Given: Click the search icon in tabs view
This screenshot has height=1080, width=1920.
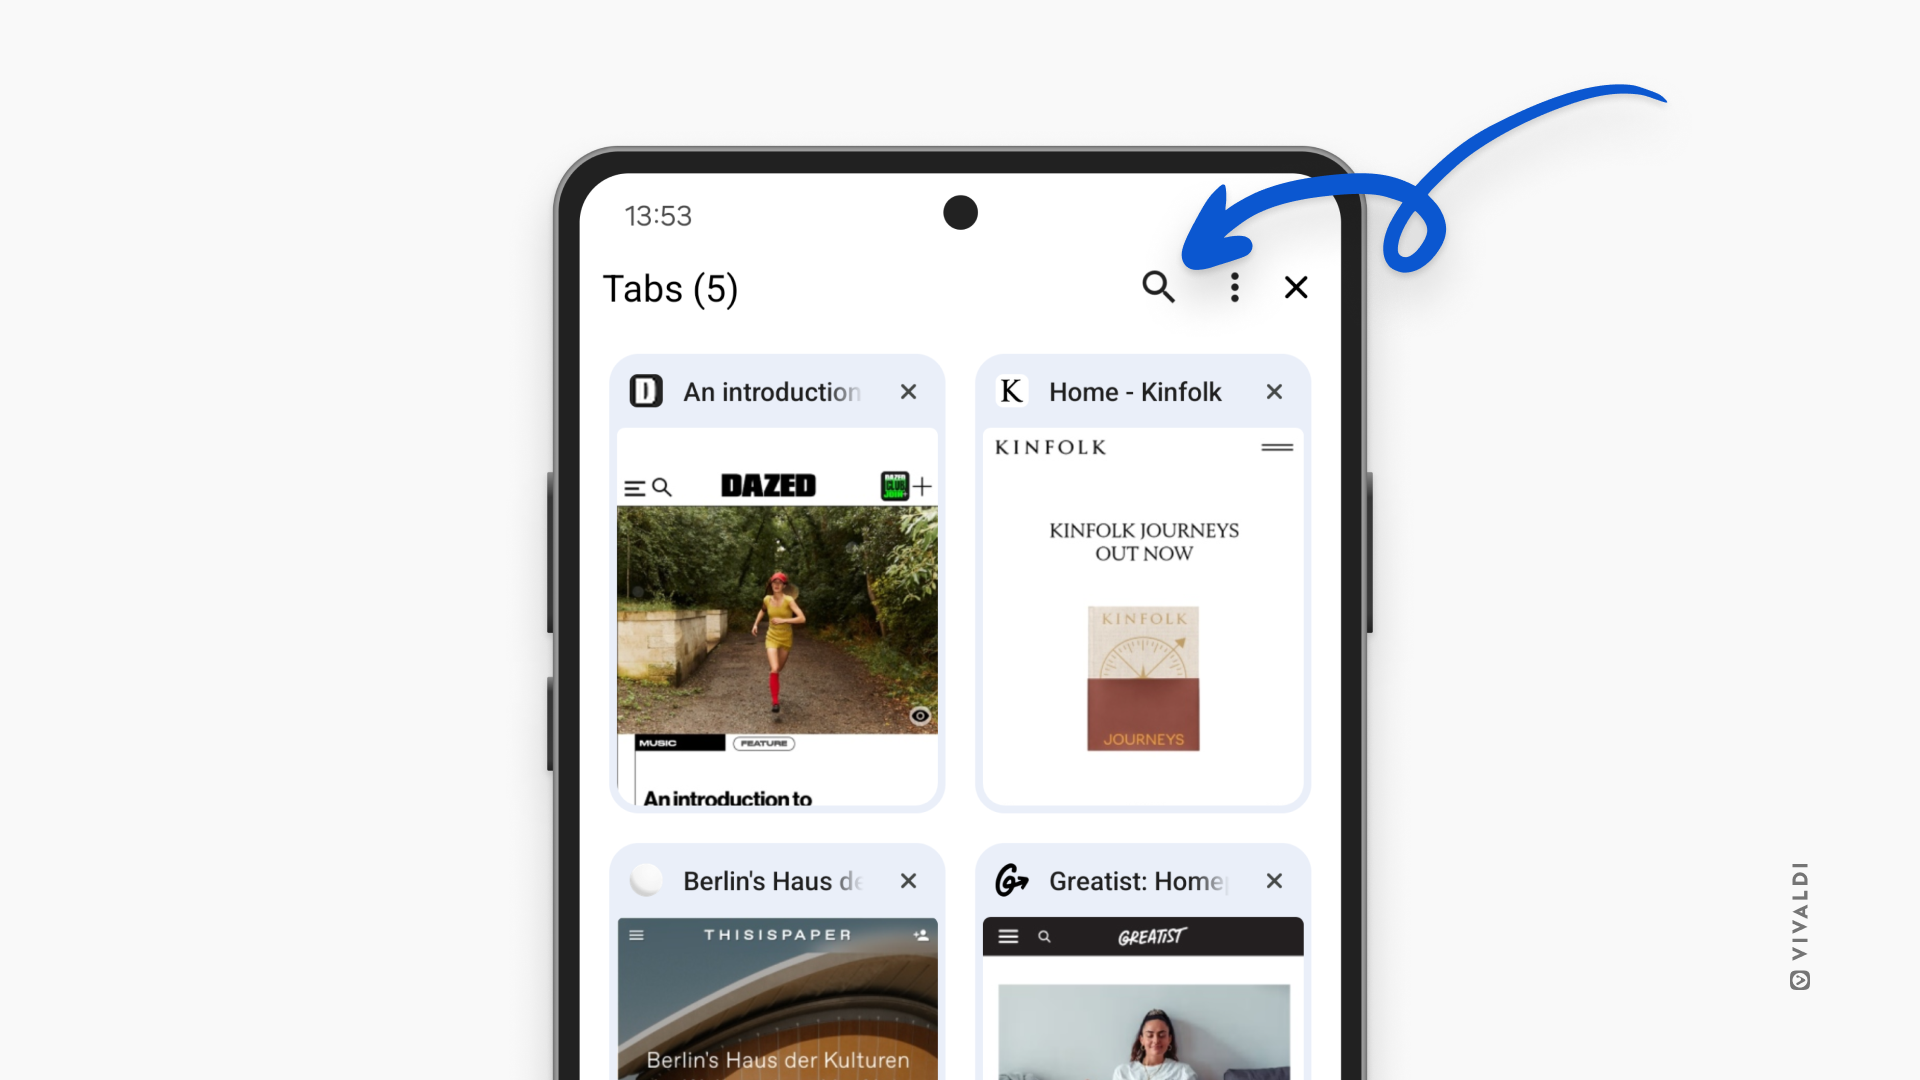Looking at the screenshot, I should click(x=1158, y=287).
